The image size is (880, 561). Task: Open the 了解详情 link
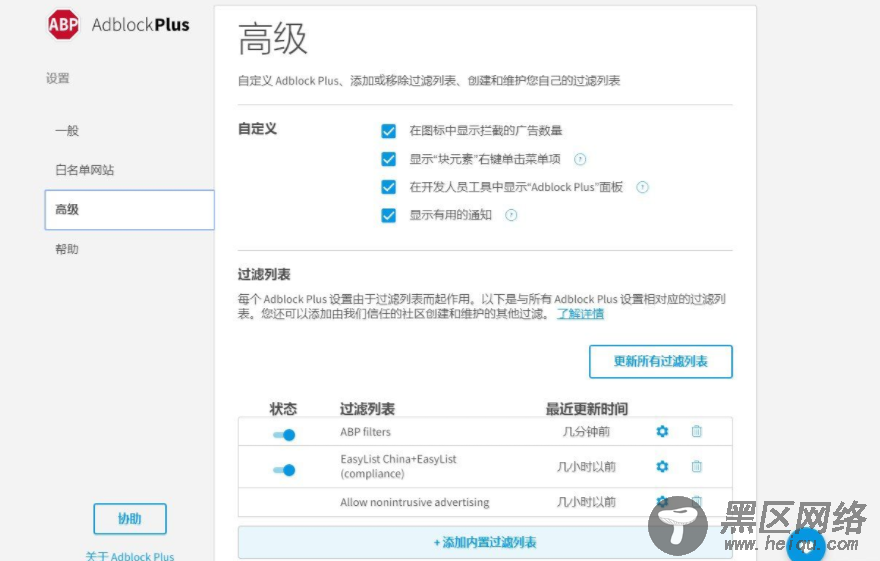coord(580,314)
